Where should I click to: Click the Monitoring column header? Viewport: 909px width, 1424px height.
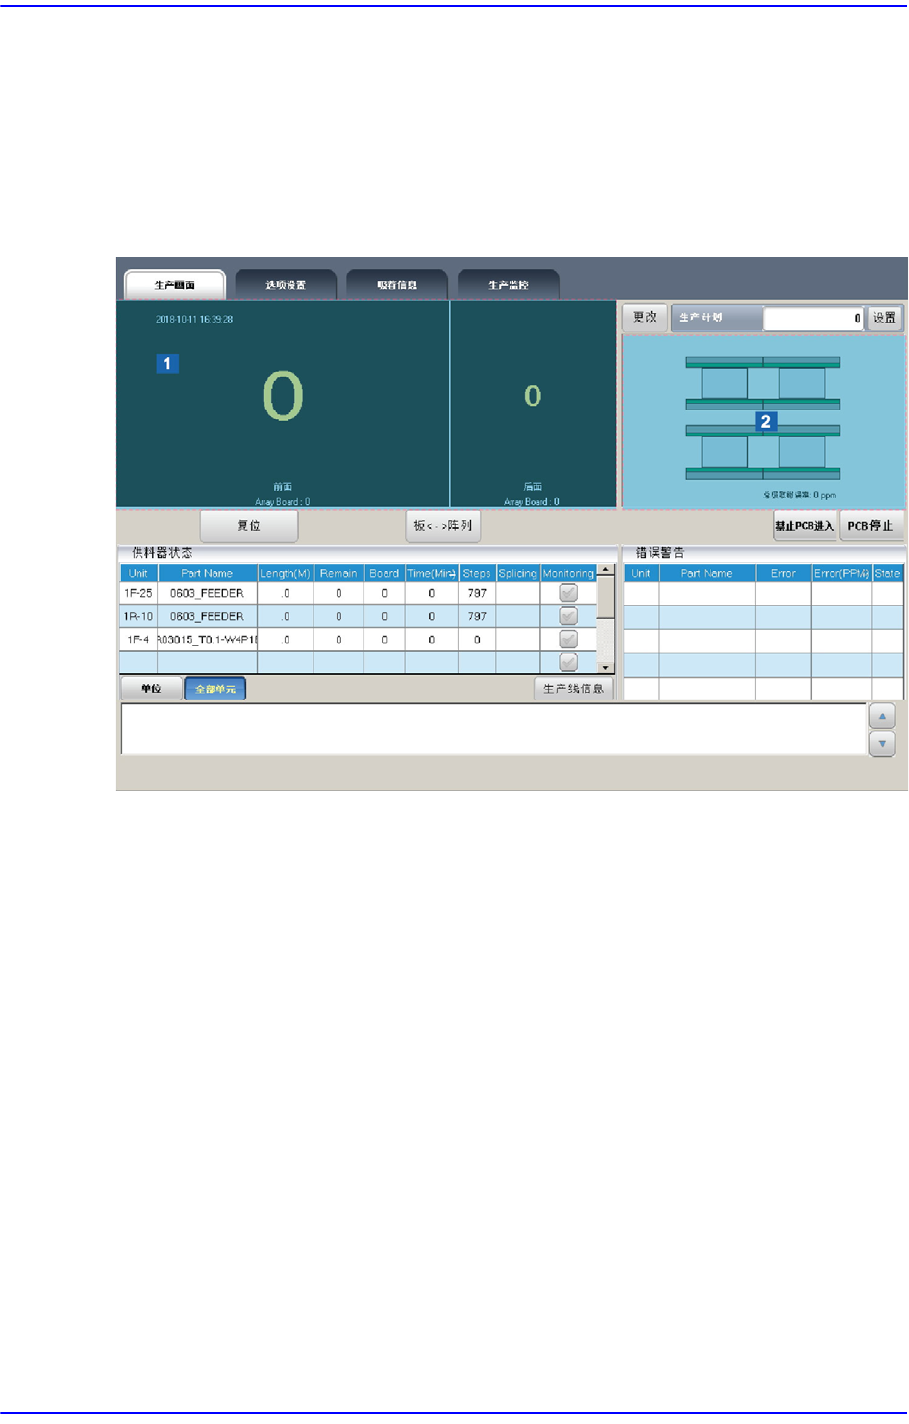(x=568, y=573)
